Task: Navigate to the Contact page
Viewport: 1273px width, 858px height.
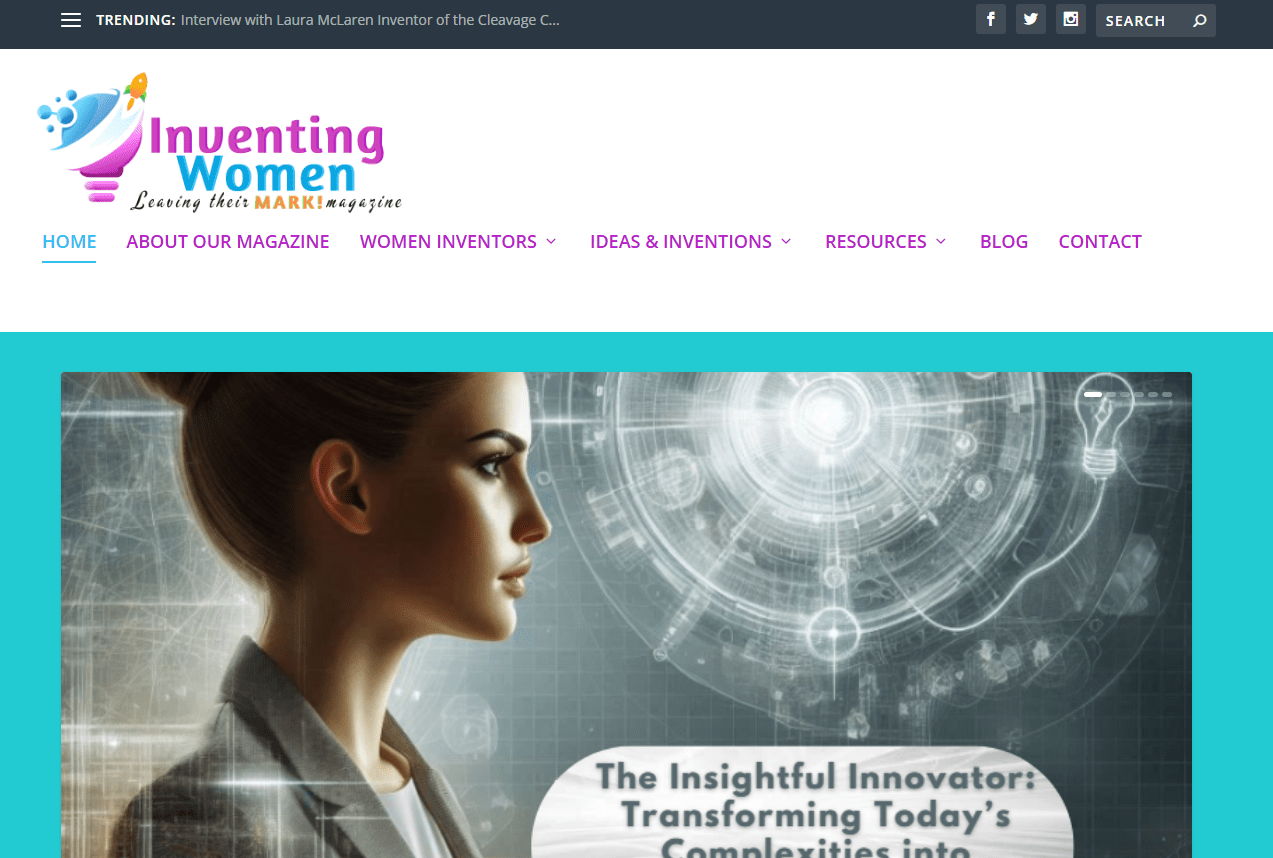Action: coord(1100,242)
